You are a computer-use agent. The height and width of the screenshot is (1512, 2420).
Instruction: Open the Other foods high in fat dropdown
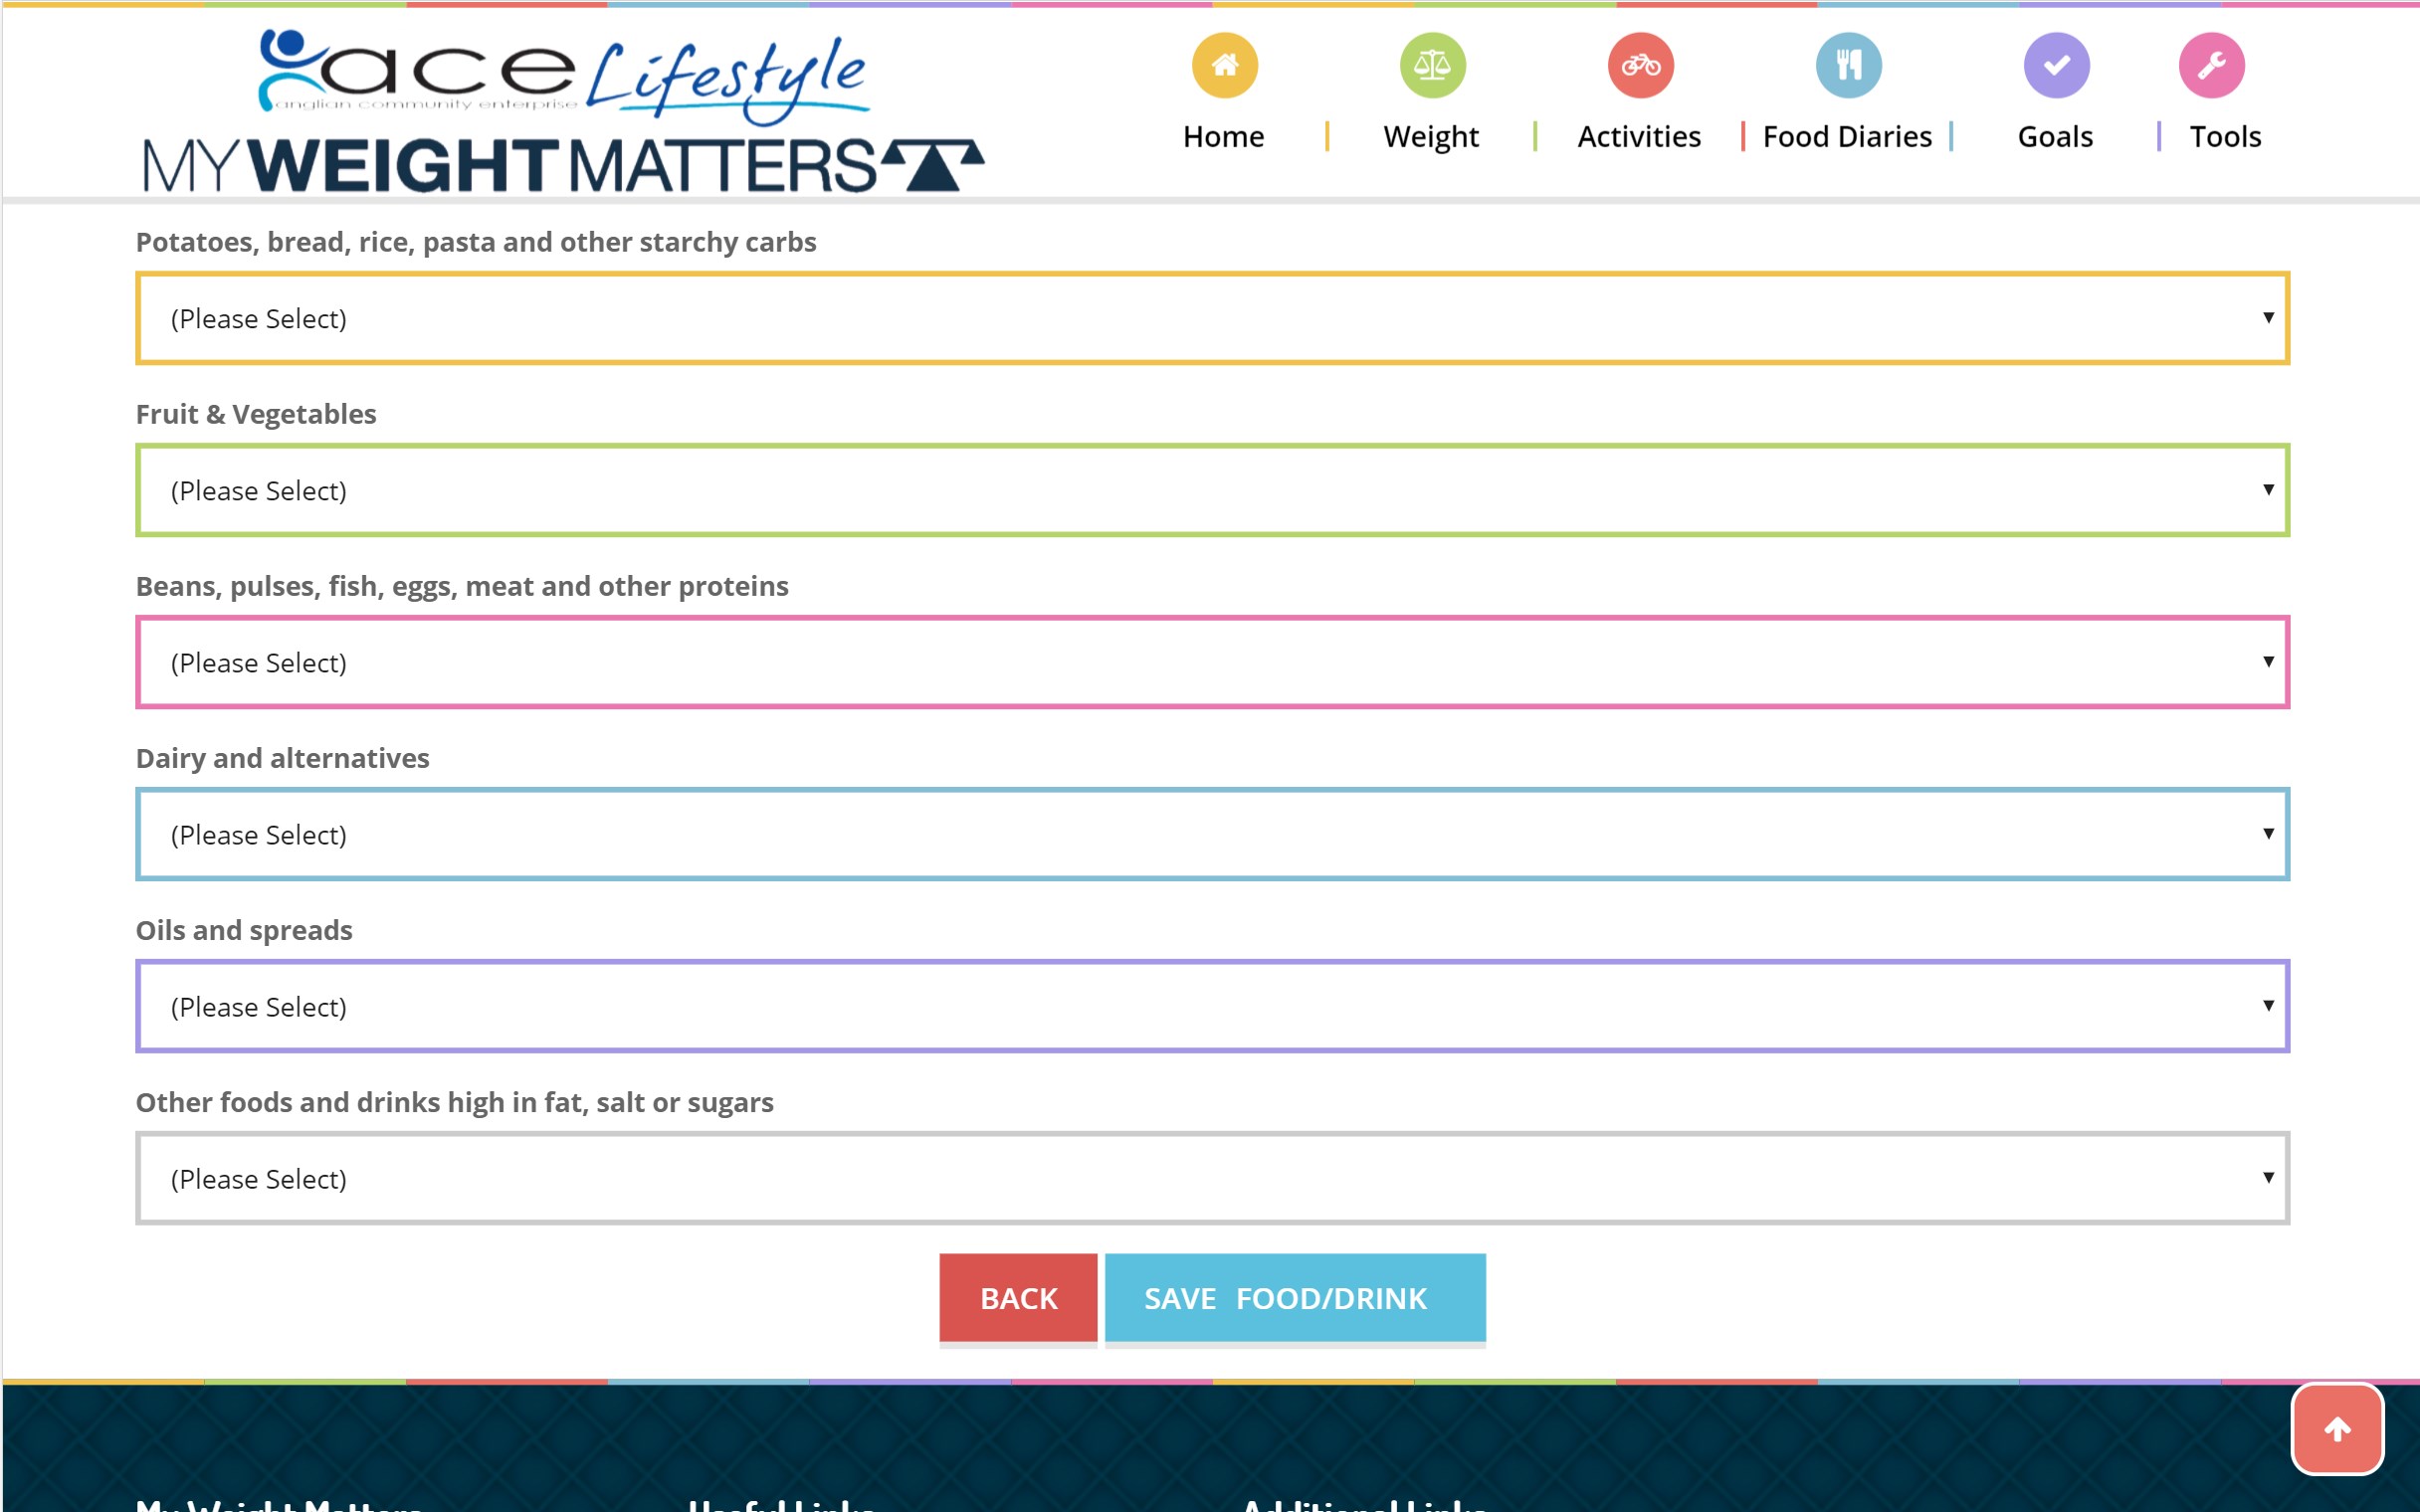1212,1178
